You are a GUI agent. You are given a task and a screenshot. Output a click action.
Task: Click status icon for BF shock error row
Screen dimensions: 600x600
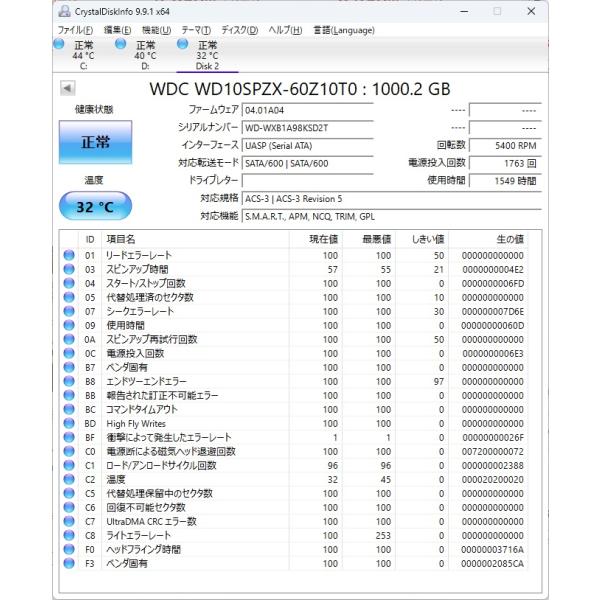(69, 437)
